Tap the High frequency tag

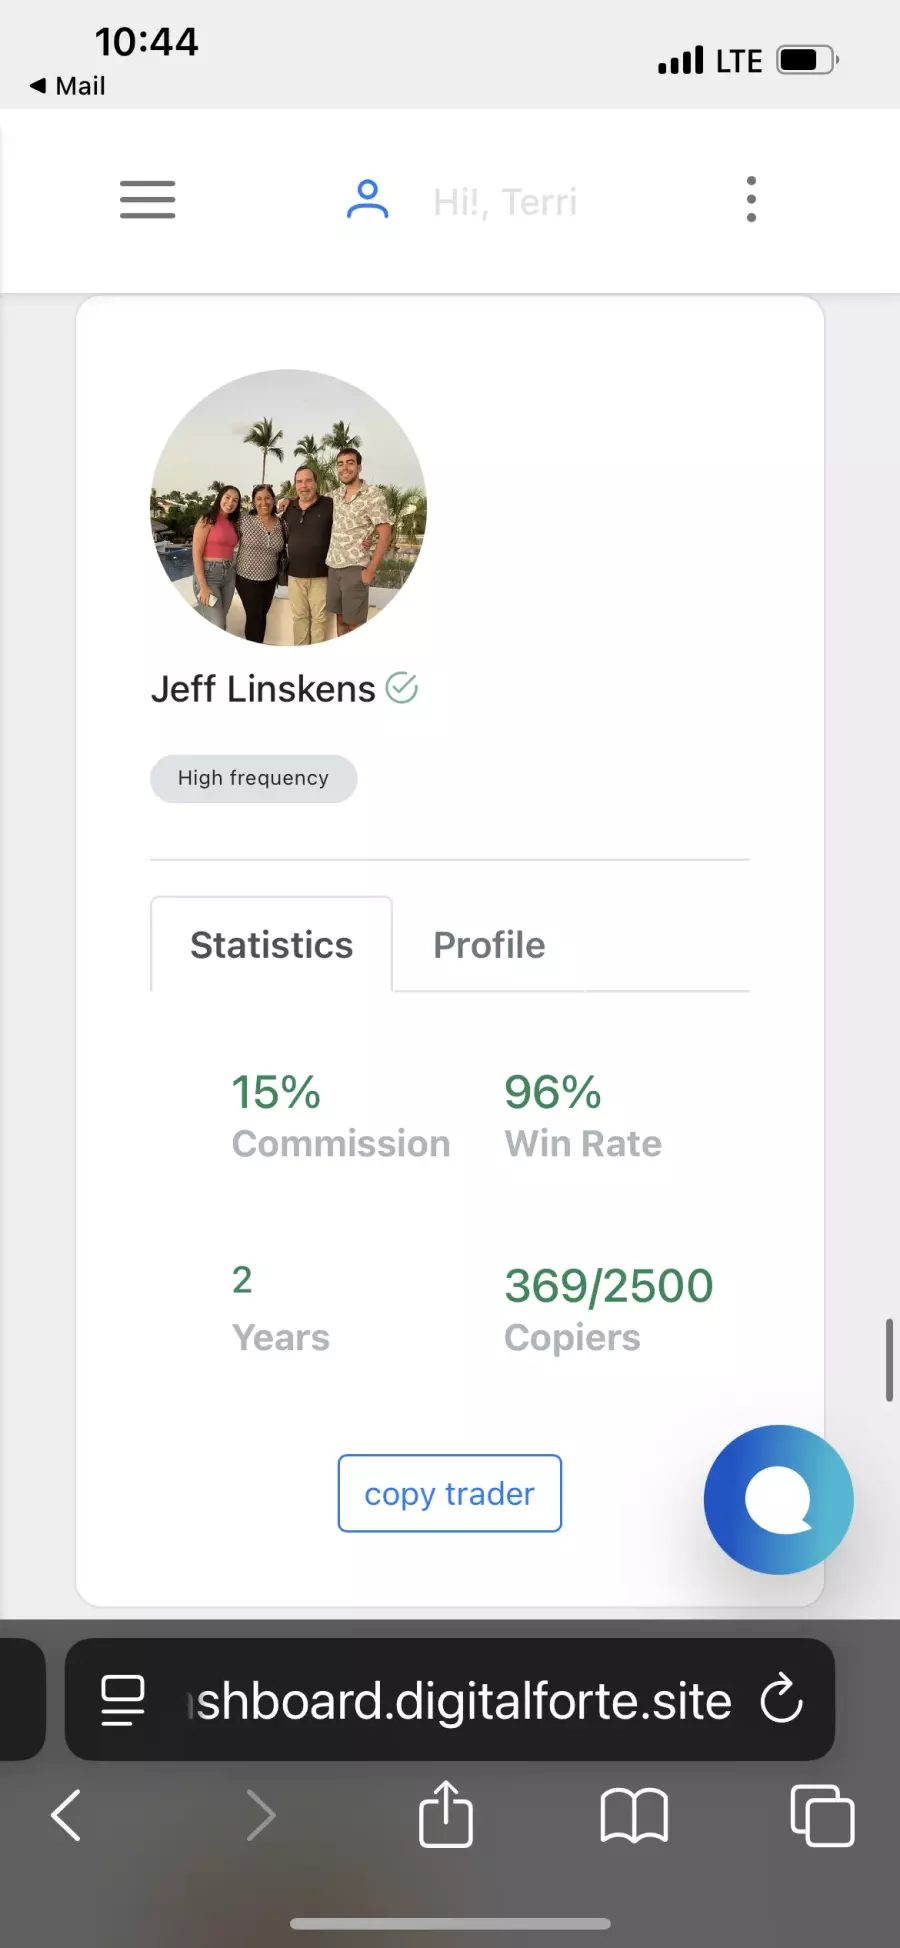tap(253, 778)
